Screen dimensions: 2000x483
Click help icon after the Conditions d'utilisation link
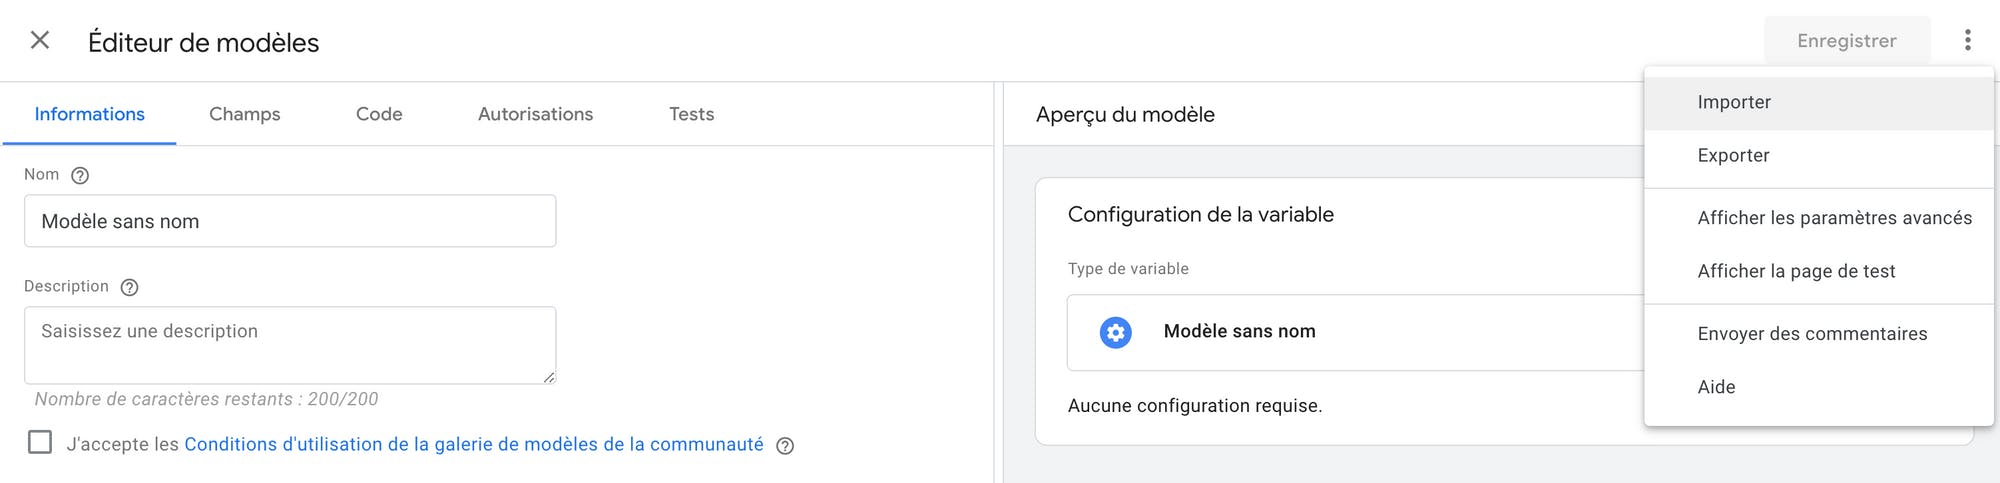click(785, 446)
